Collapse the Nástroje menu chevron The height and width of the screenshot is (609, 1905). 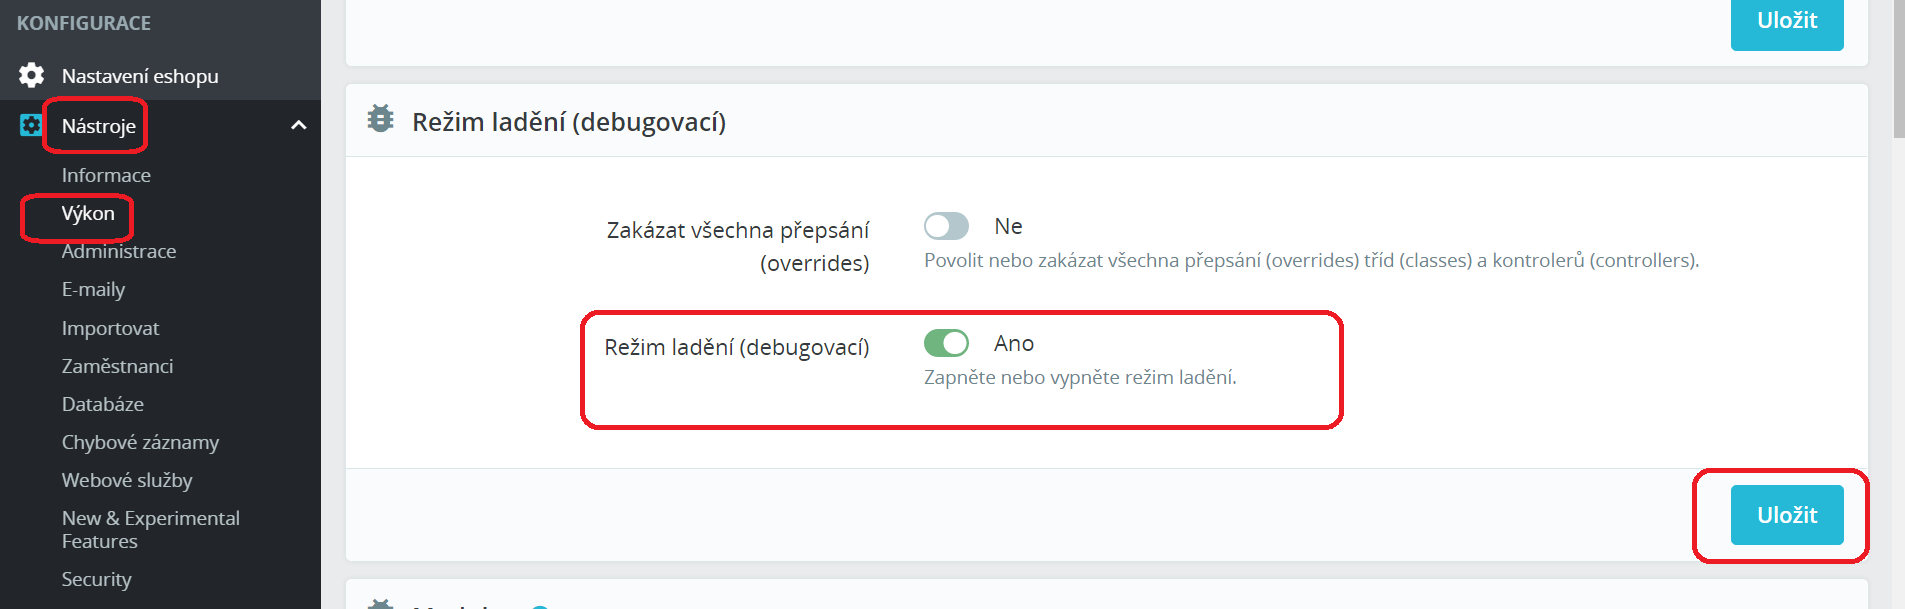tap(298, 125)
